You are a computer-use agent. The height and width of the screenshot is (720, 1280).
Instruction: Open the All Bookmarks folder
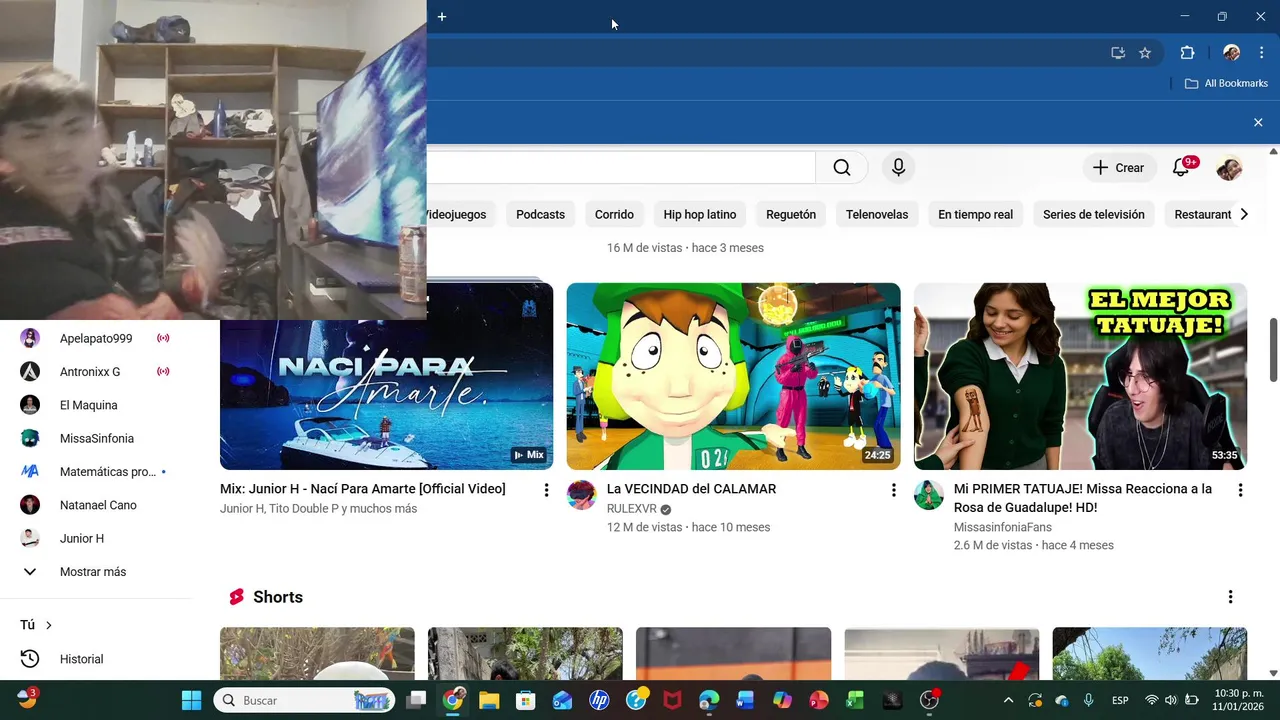pos(1226,83)
